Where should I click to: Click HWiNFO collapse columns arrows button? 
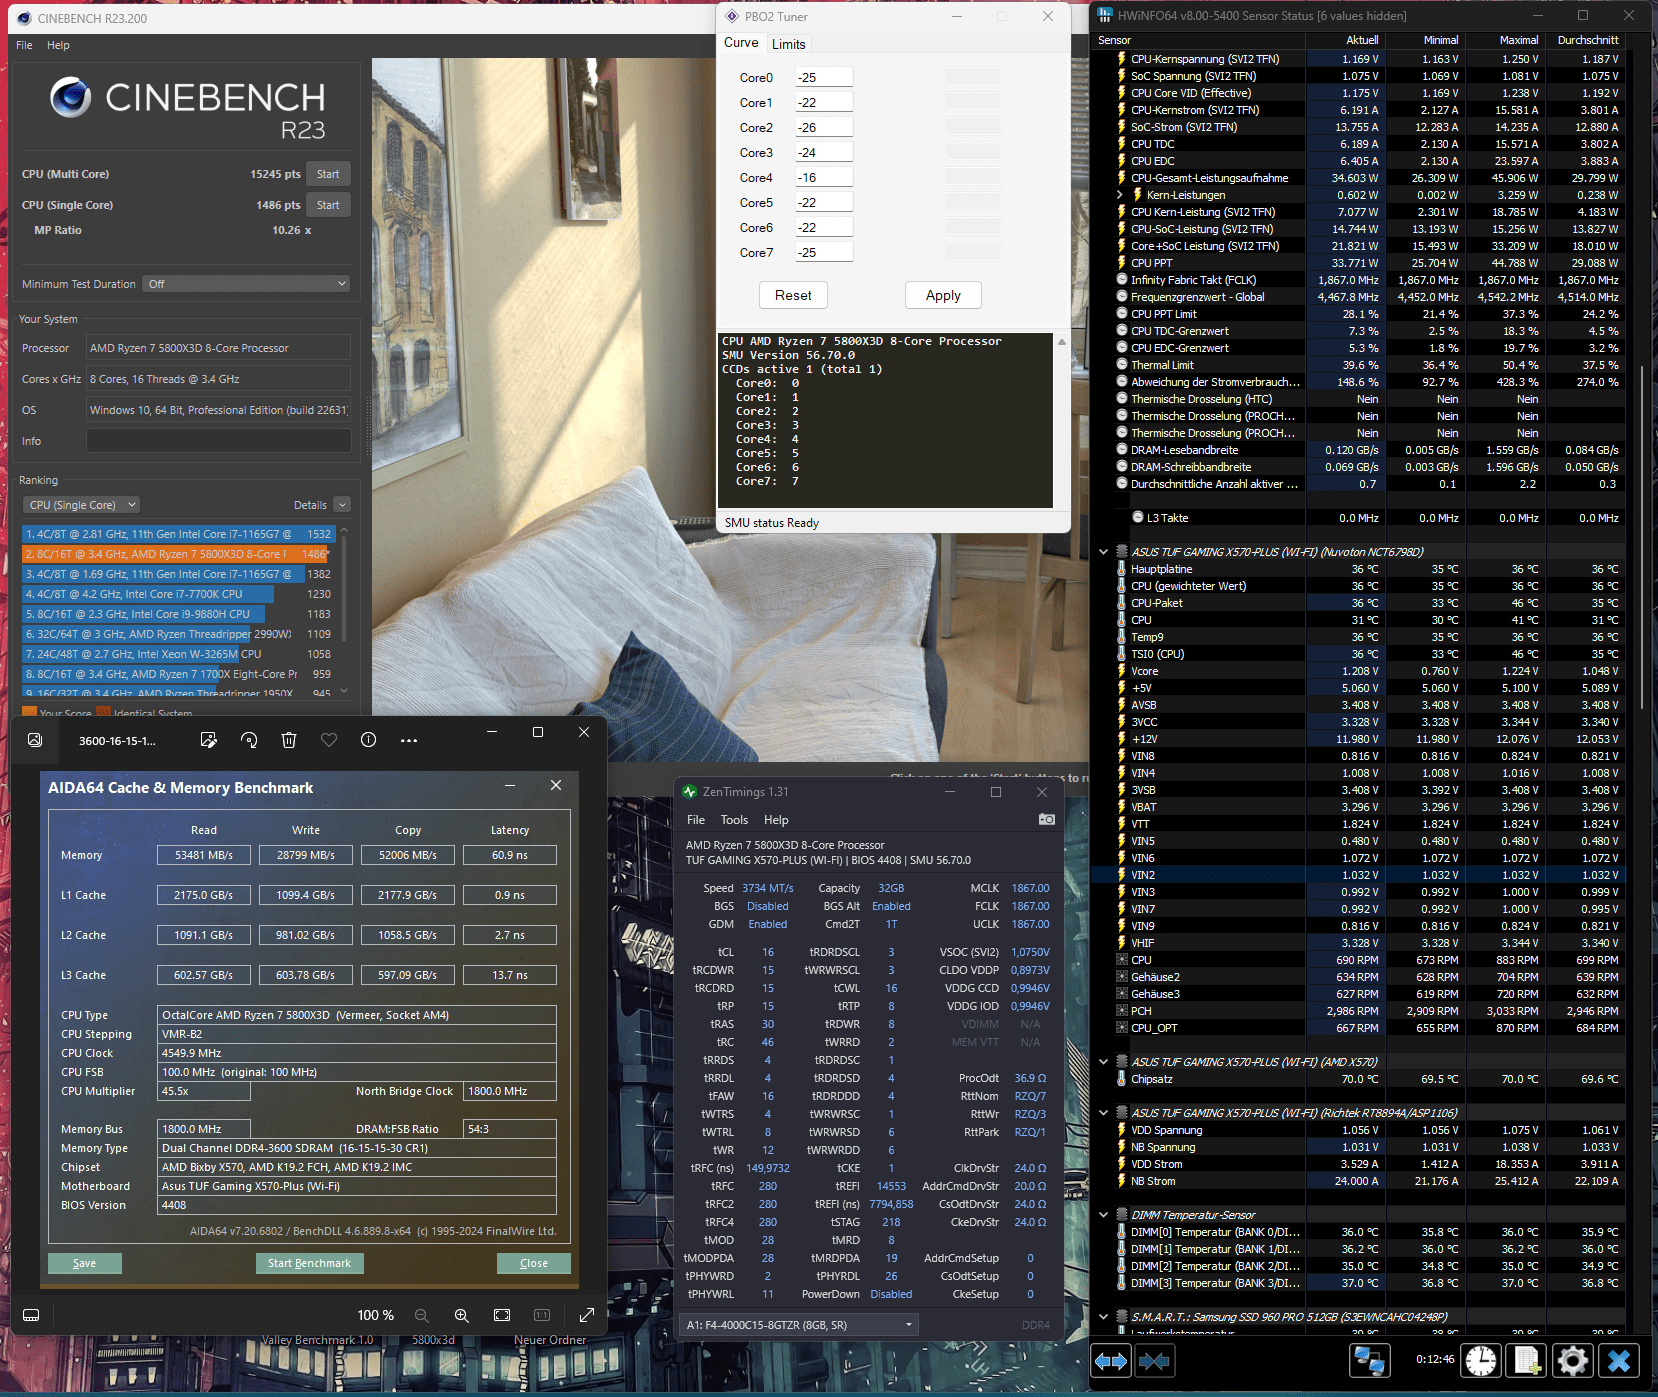pyautogui.click(x=1154, y=1361)
